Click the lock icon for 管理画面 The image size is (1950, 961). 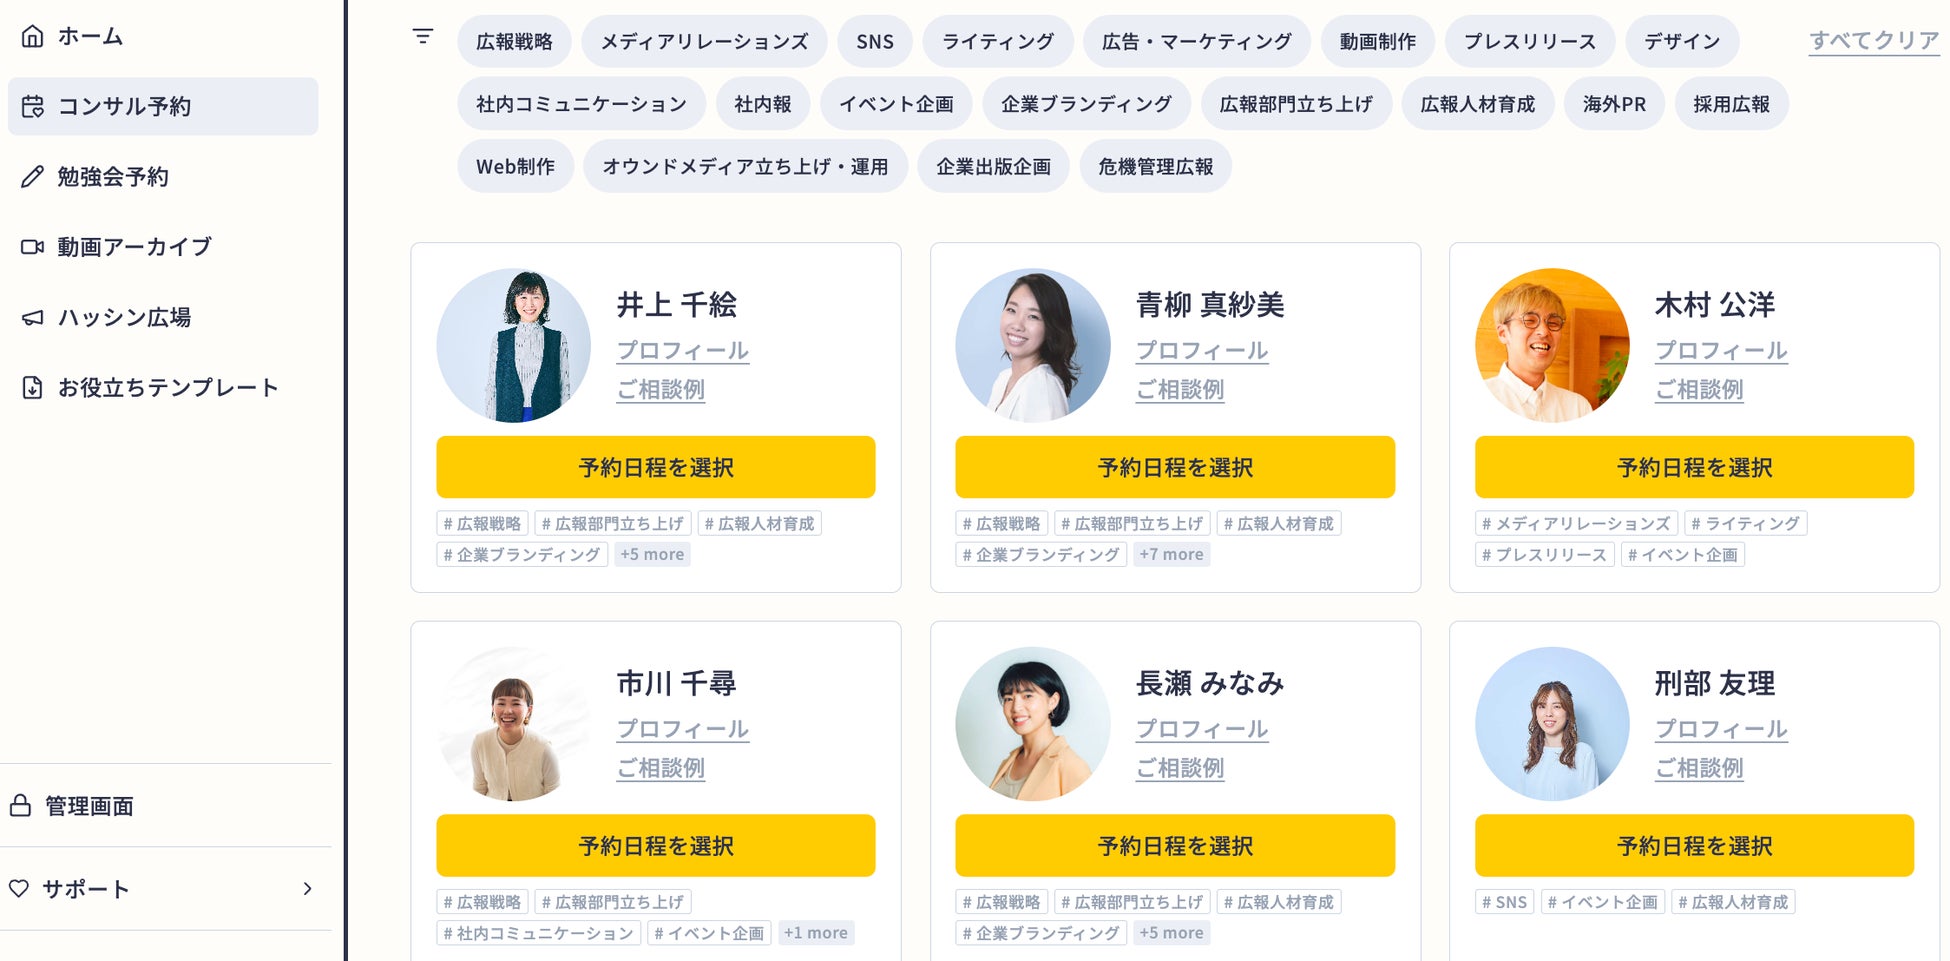tap(20, 806)
